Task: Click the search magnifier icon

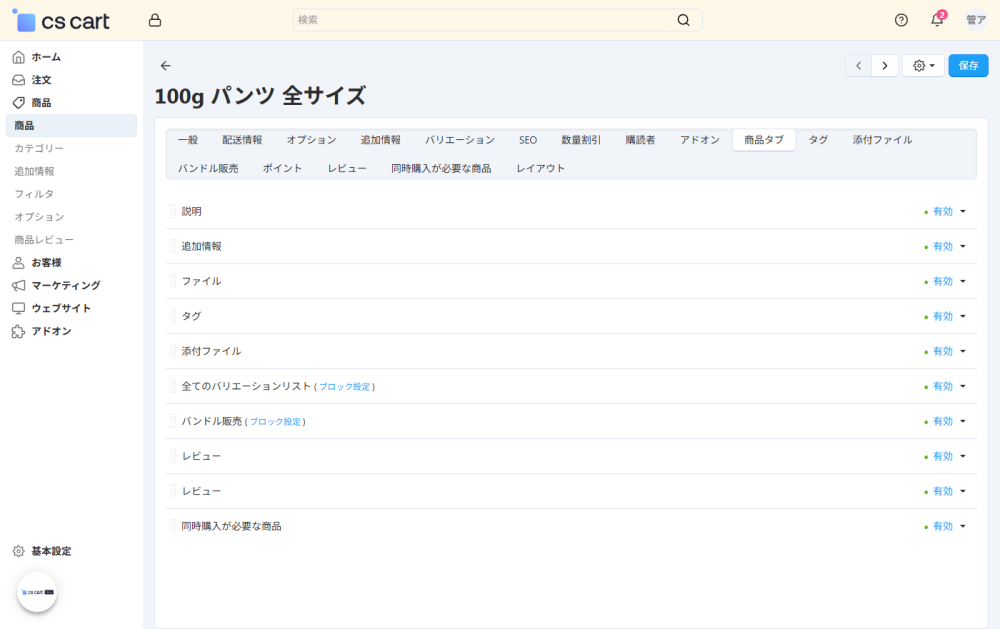Action: [684, 20]
